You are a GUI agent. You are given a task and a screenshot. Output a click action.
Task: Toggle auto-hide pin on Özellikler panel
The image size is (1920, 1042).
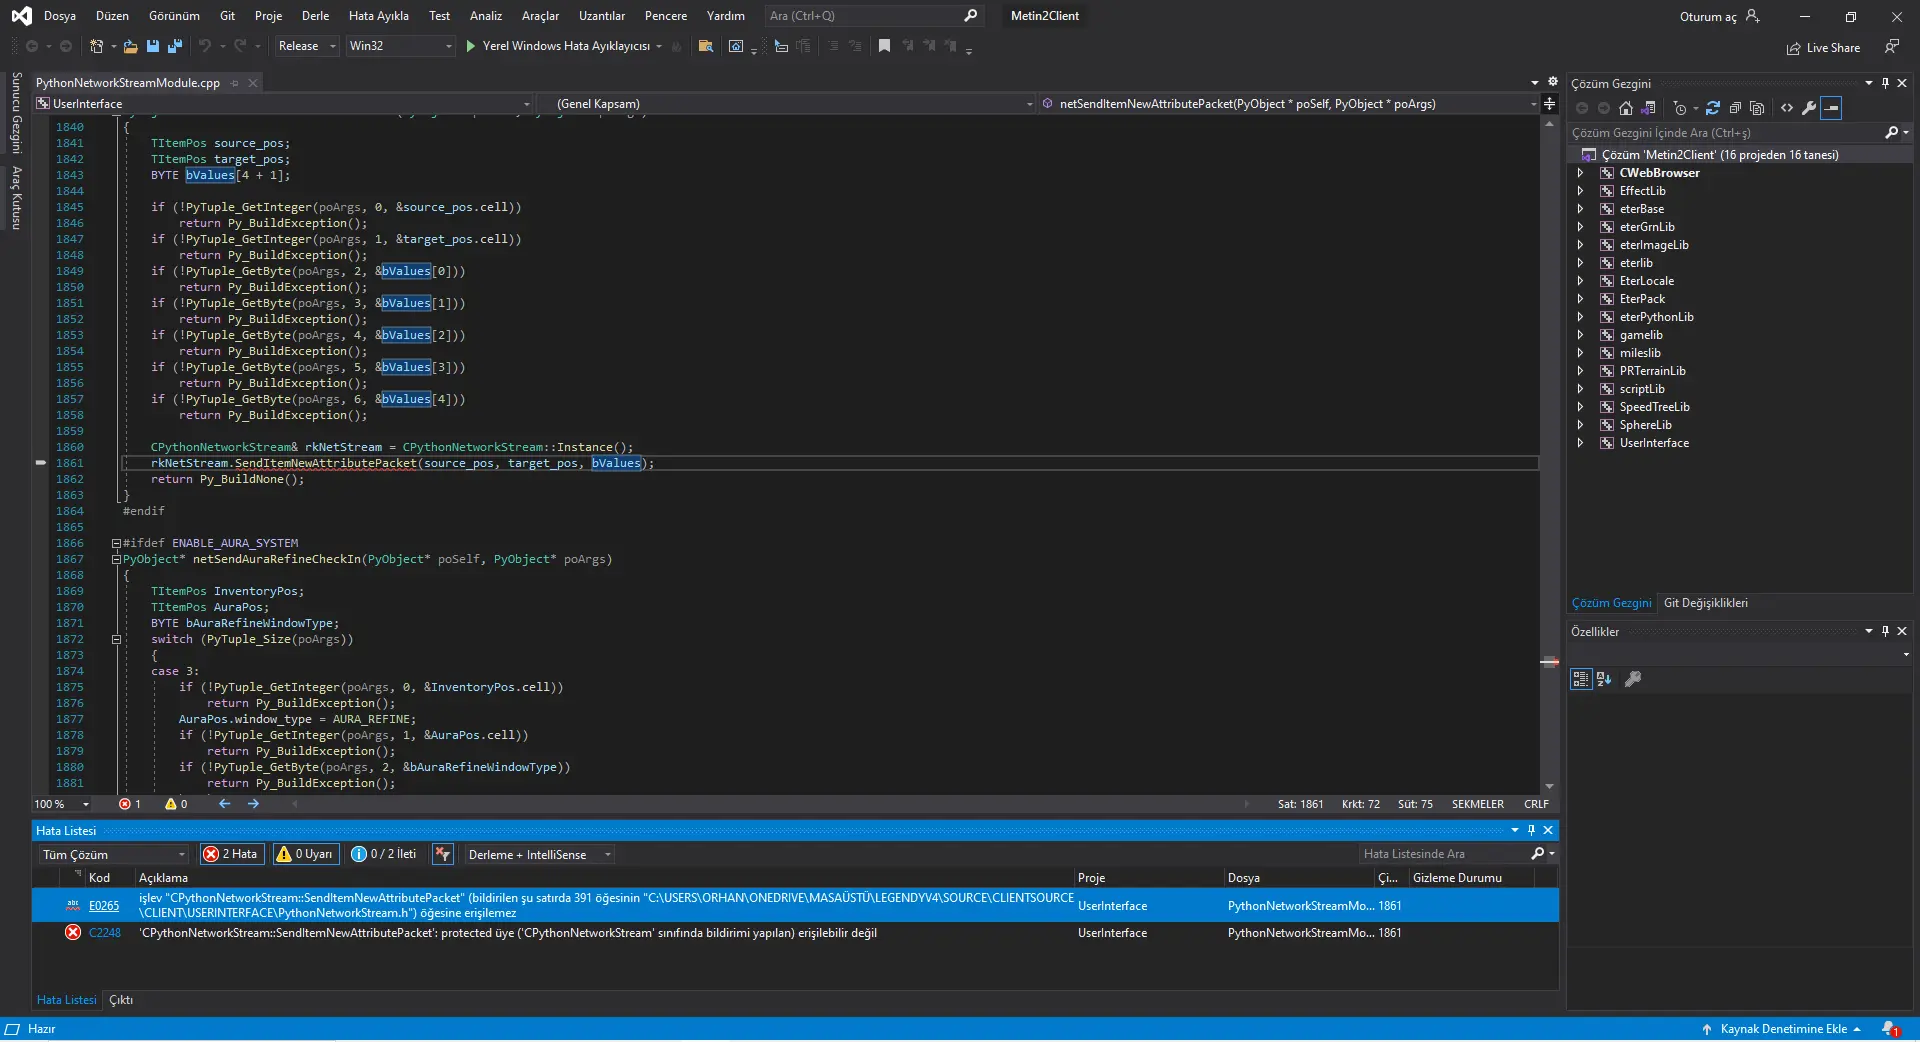click(1885, 631)
